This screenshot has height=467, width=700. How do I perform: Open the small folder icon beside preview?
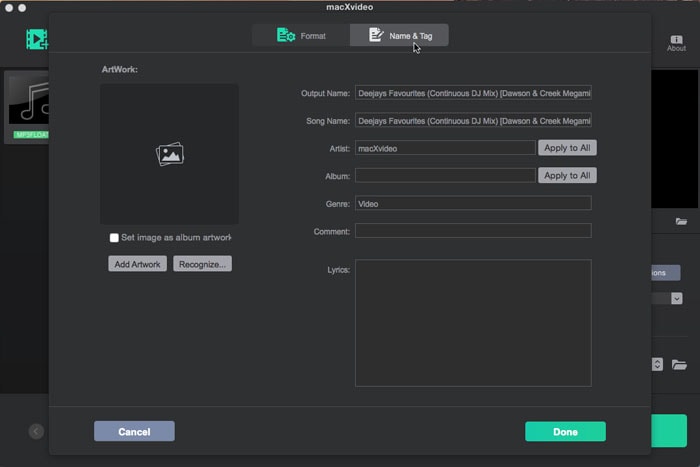point(681,221)
